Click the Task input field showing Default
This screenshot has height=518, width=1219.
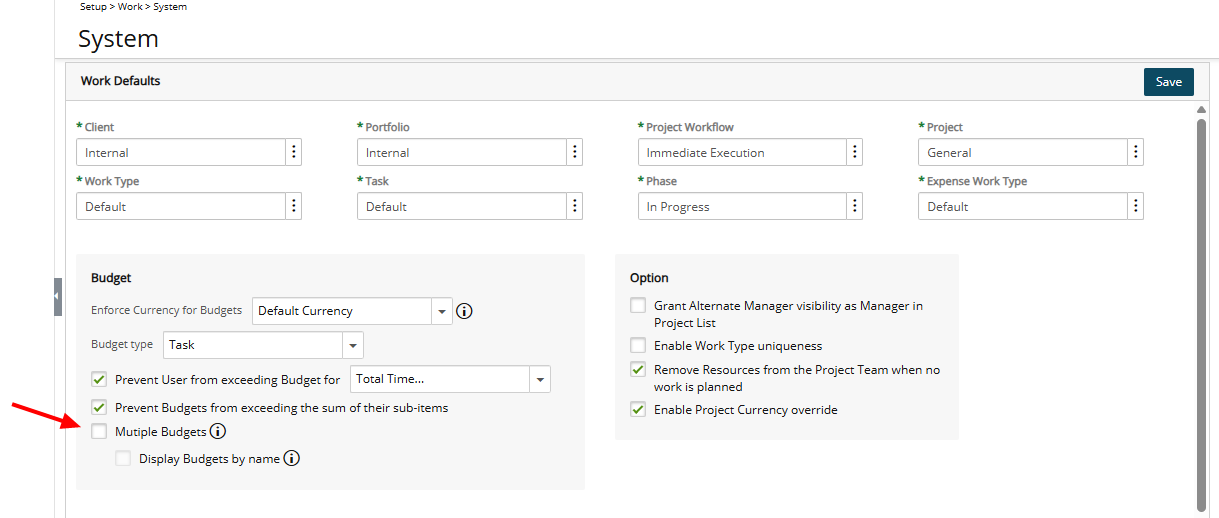pyautogui.click(x=461, y=206)
